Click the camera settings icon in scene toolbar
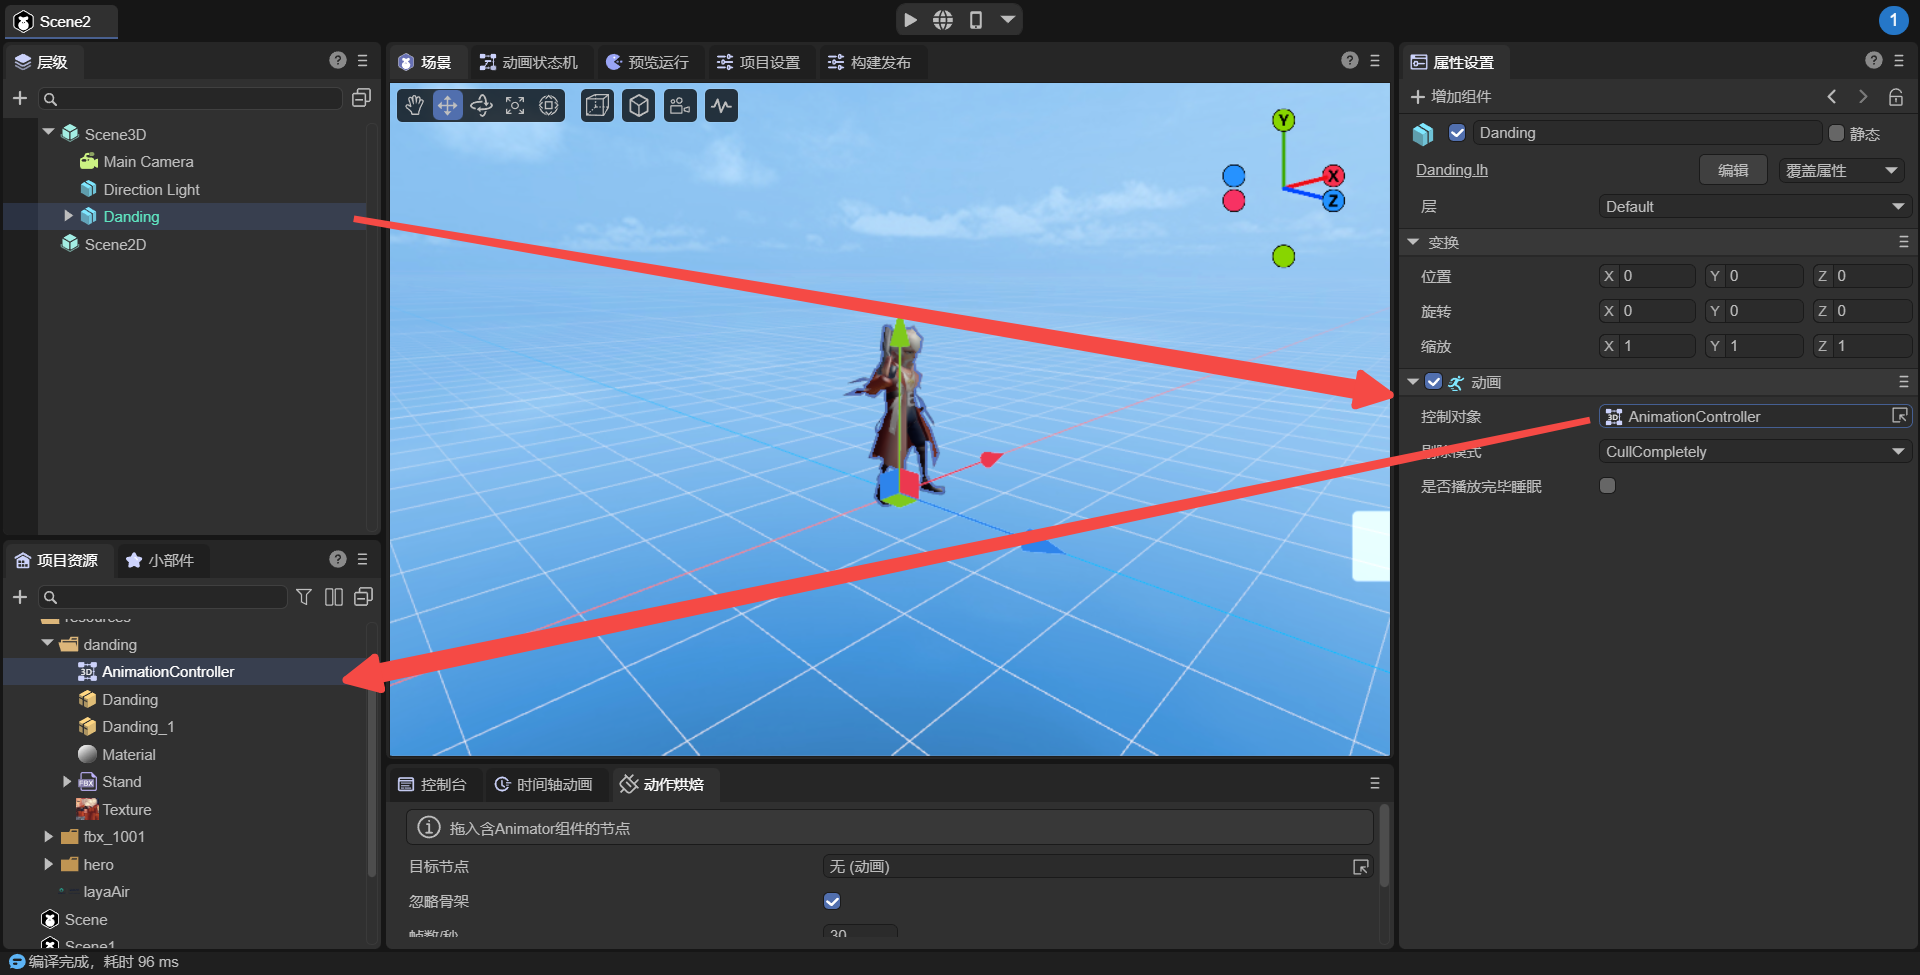Viewport: 1920px width, 975px height. 681,105
